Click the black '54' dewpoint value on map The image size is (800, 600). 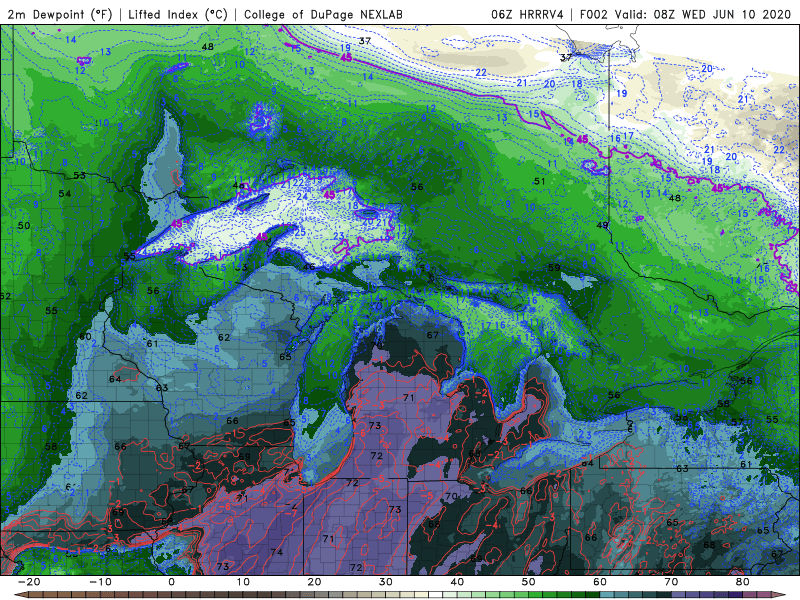click(65, 193)
